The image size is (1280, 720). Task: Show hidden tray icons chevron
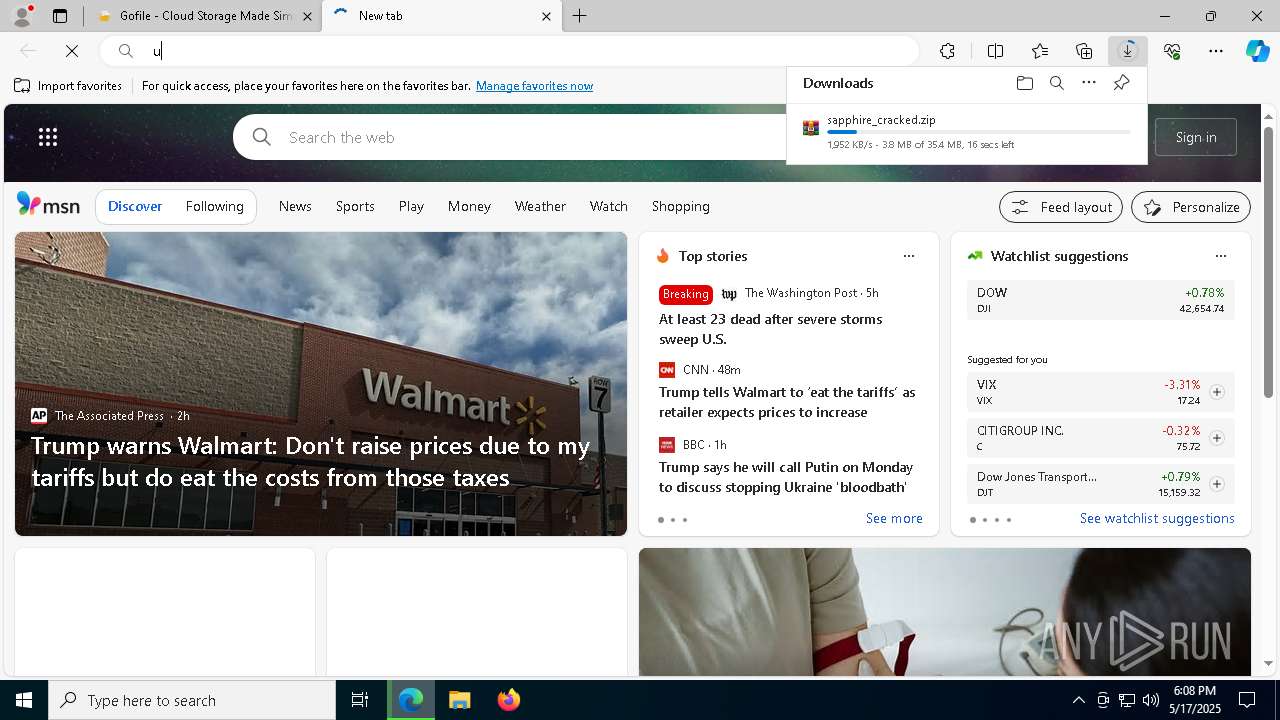[1078, 700]
